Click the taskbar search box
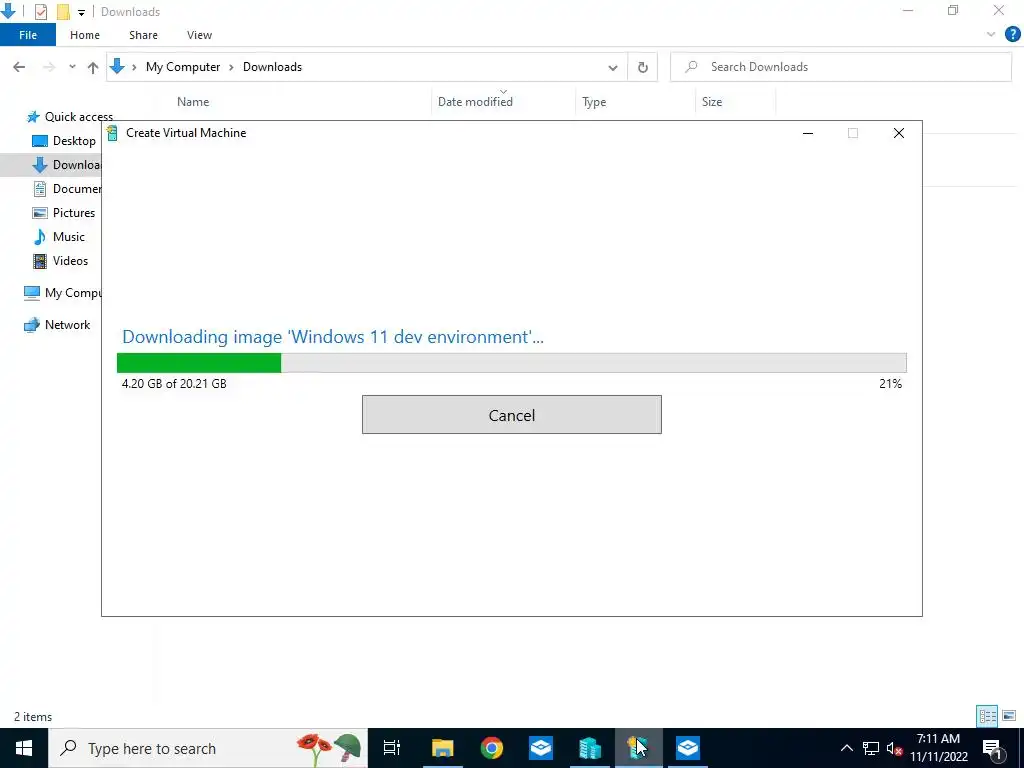 point(208,748)
